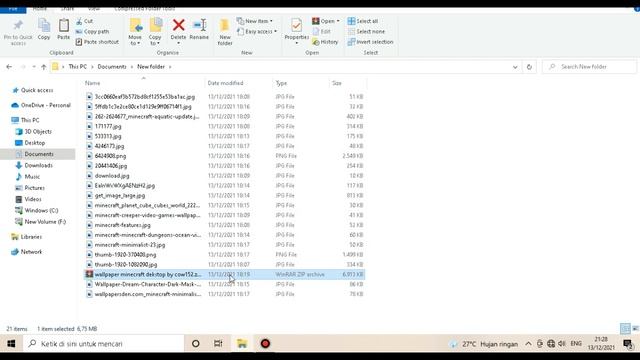Click This PC in breadcrumb path
Image resolution: width=640 pixels, height=360 pixels.
[x=78, y=67]
